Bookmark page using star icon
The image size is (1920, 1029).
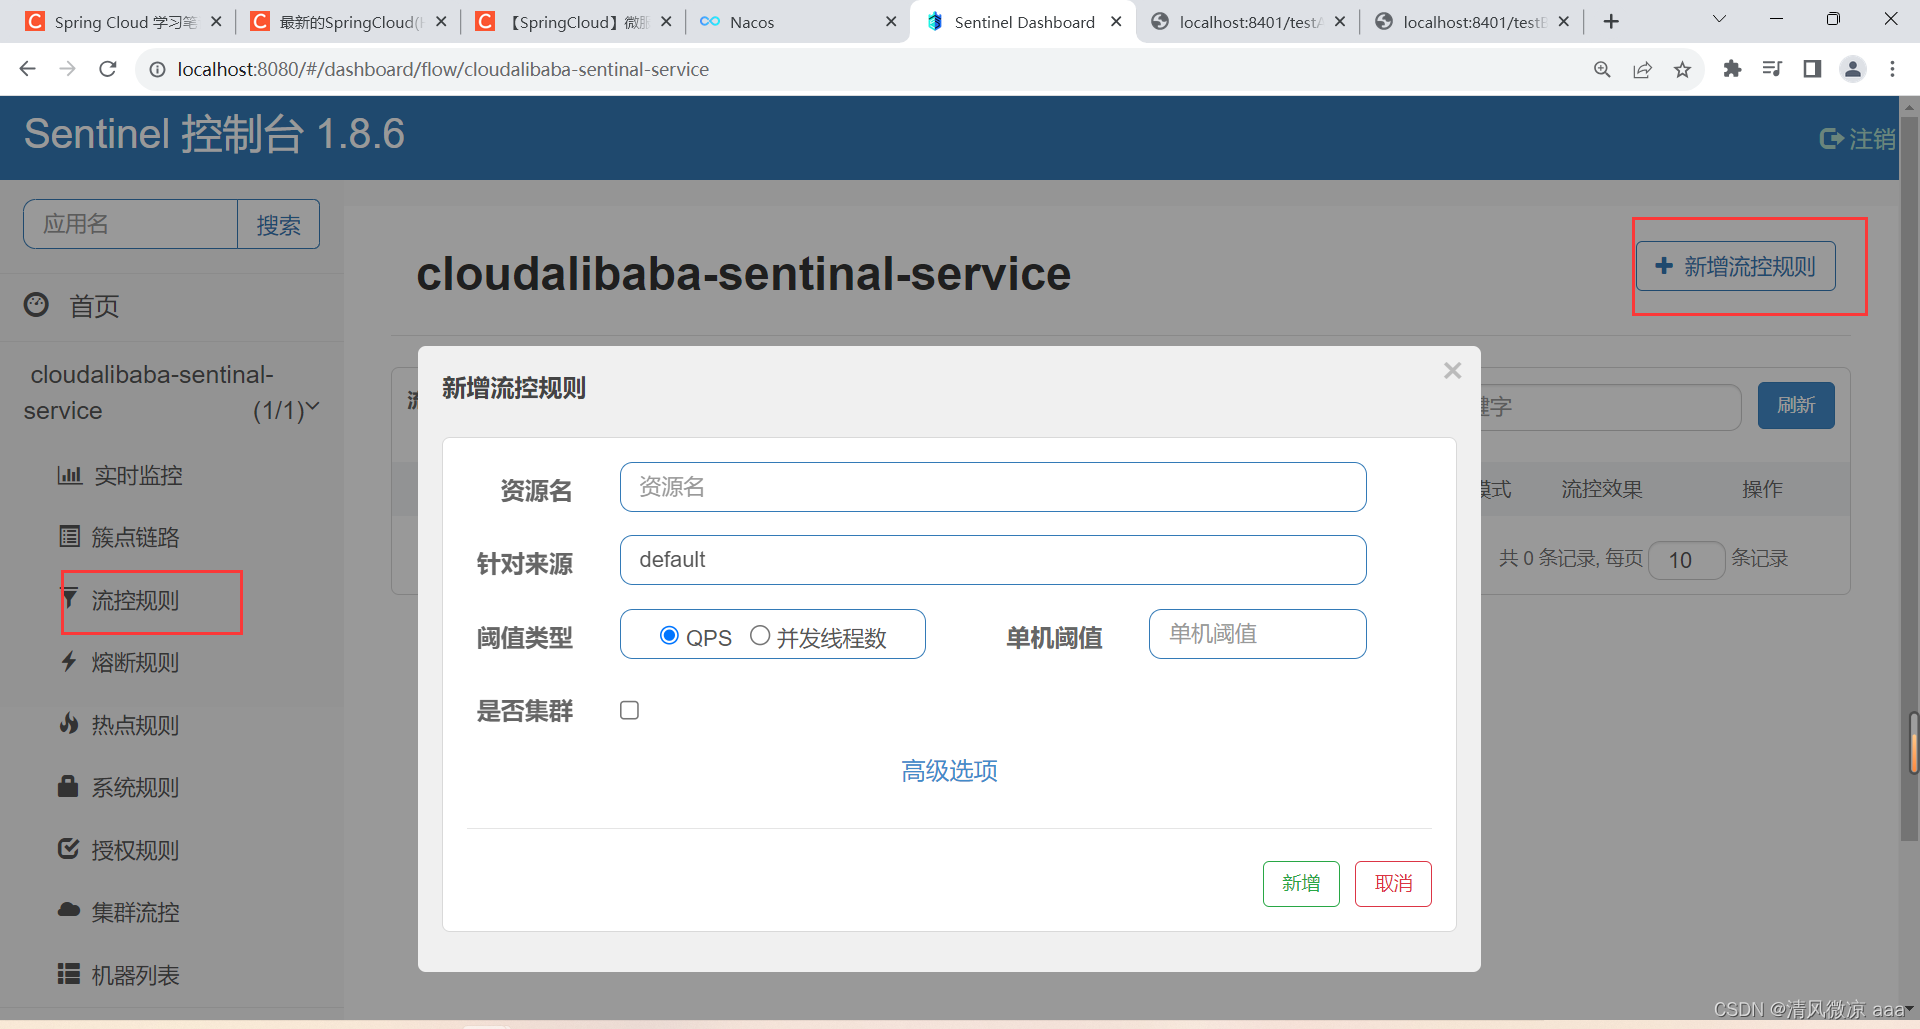1682,69
